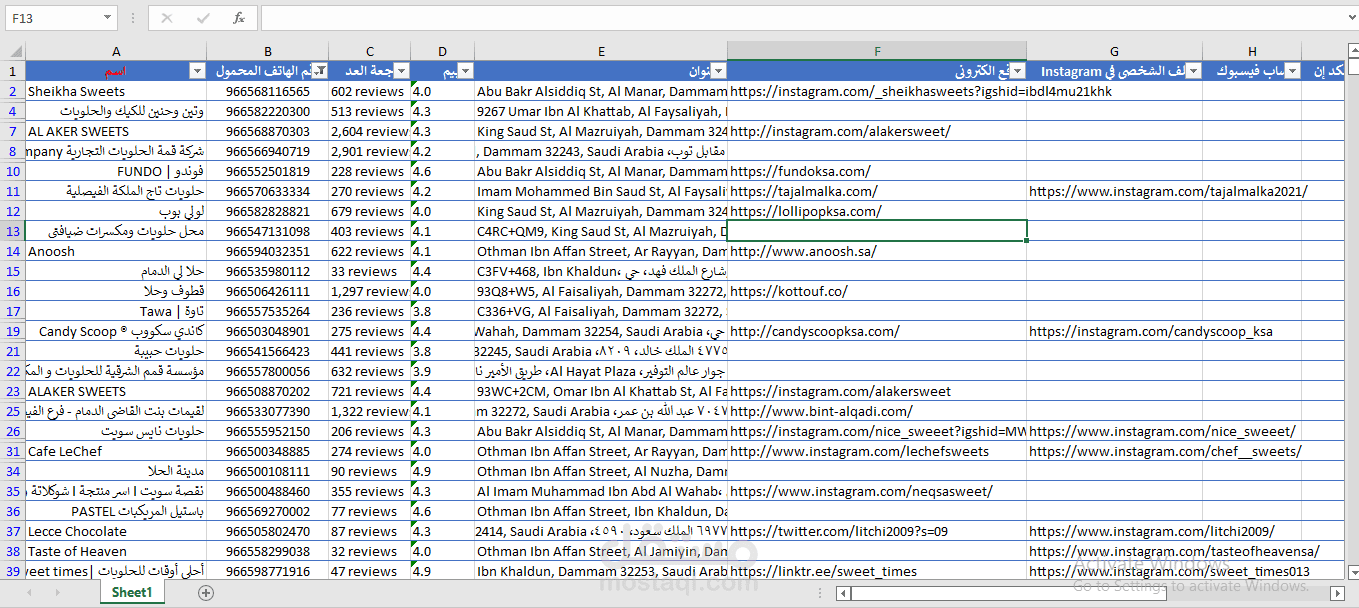Screen dimensions: 1359x608
Task: Click the New Sheet plus button
Action: tap(206, 593)
